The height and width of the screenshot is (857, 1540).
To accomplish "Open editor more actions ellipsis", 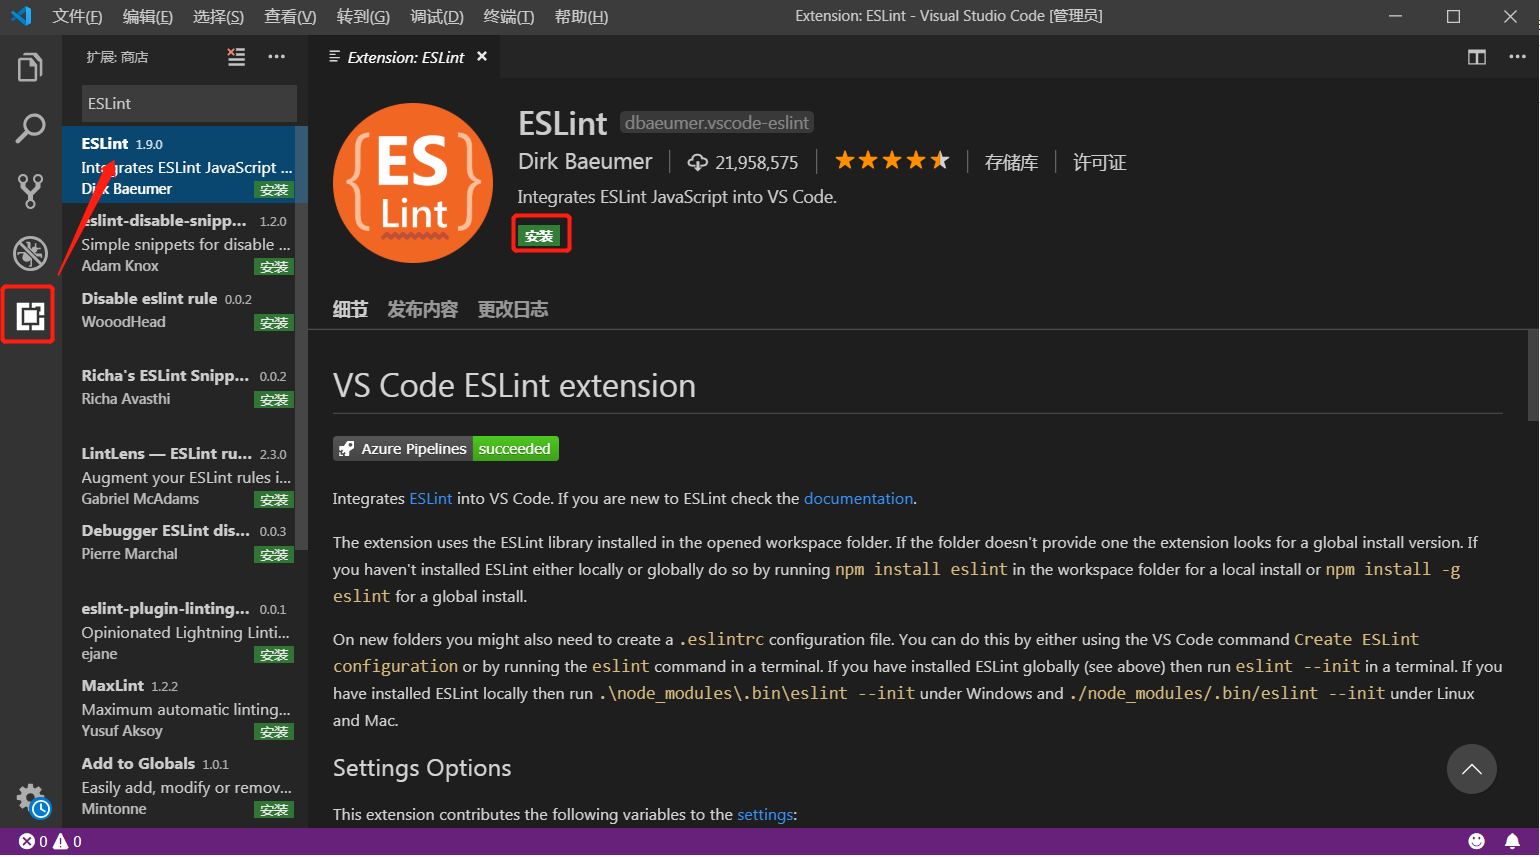I will [1517, 57].
